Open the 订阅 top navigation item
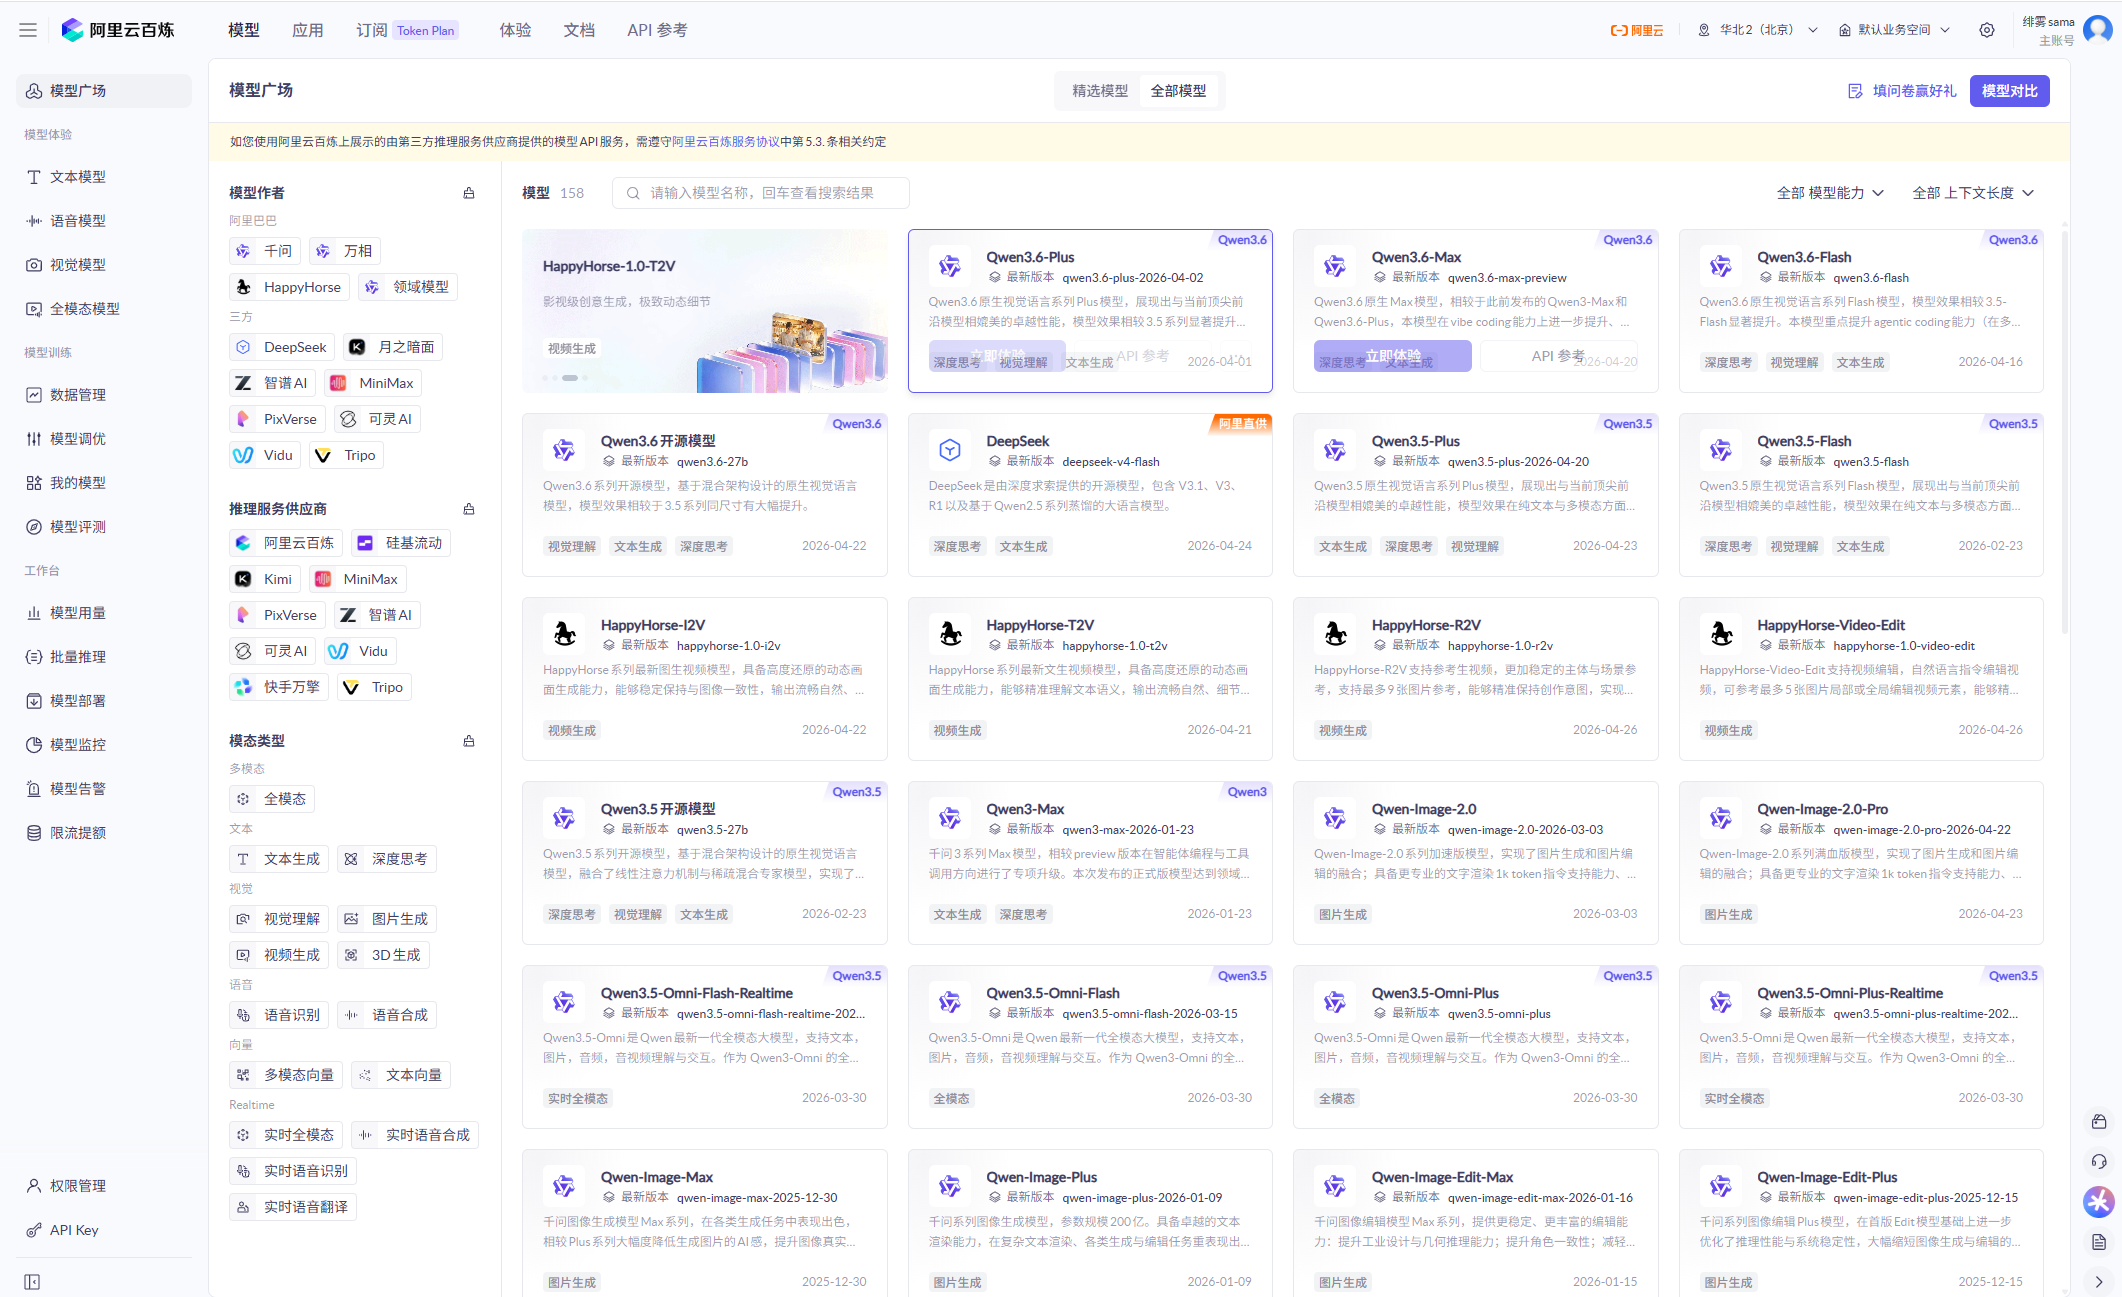Screen dimensions: 2122x1297 click(372, 30)
